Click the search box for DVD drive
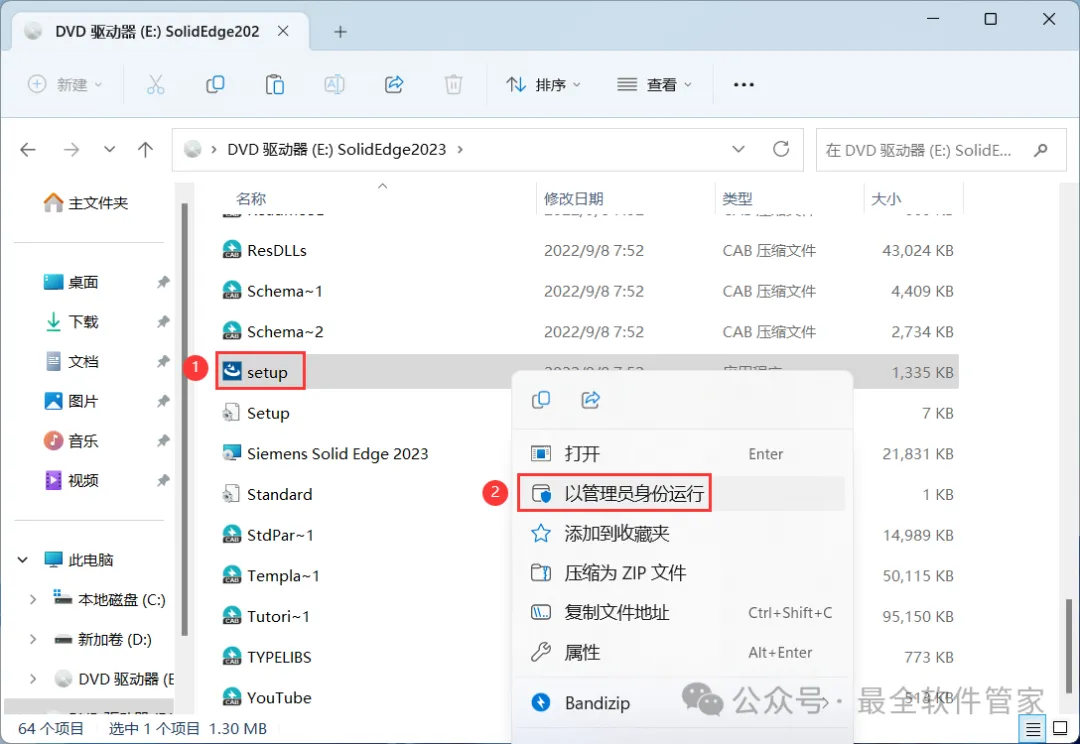This screenshot has height=744, width=1080. (x=941, y=149)
